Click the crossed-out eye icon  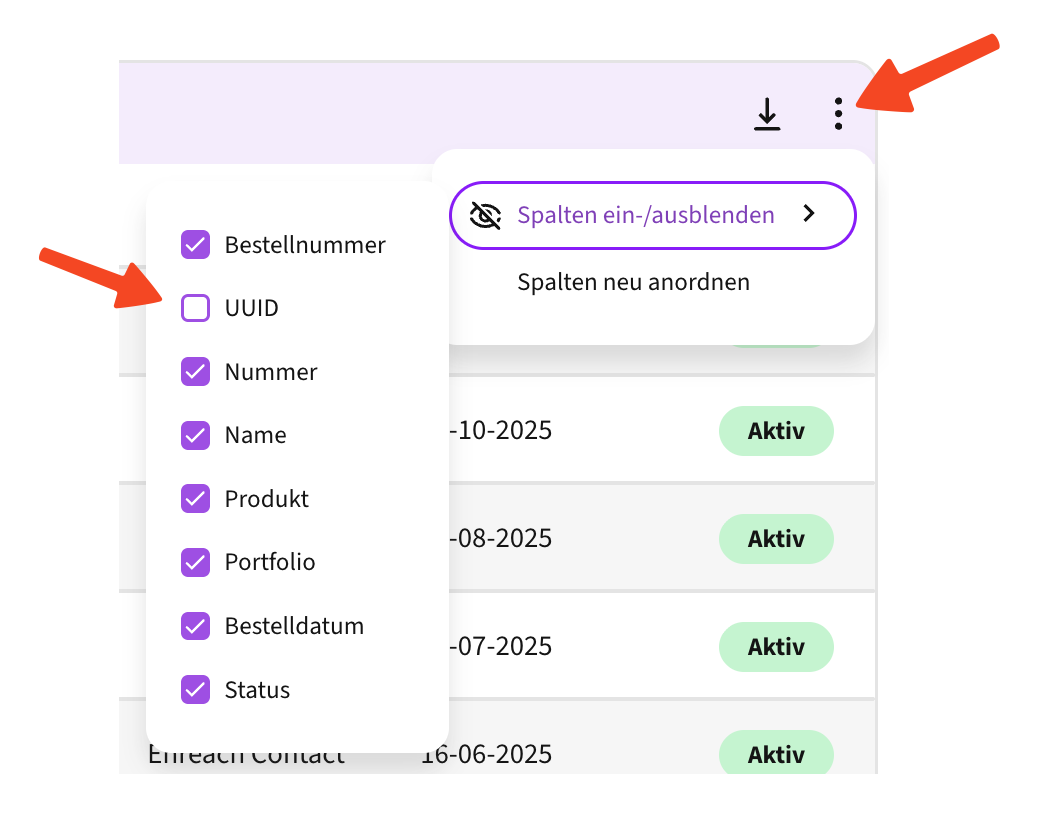coord(486,215)
